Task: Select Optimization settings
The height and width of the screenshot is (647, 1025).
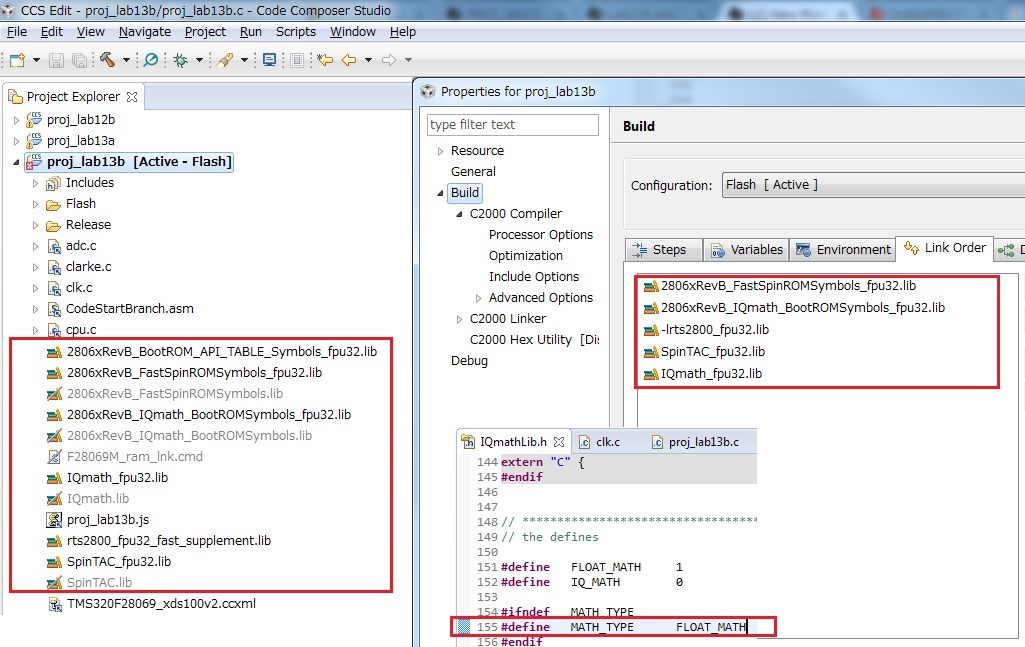Action: [x=526, y=256]
